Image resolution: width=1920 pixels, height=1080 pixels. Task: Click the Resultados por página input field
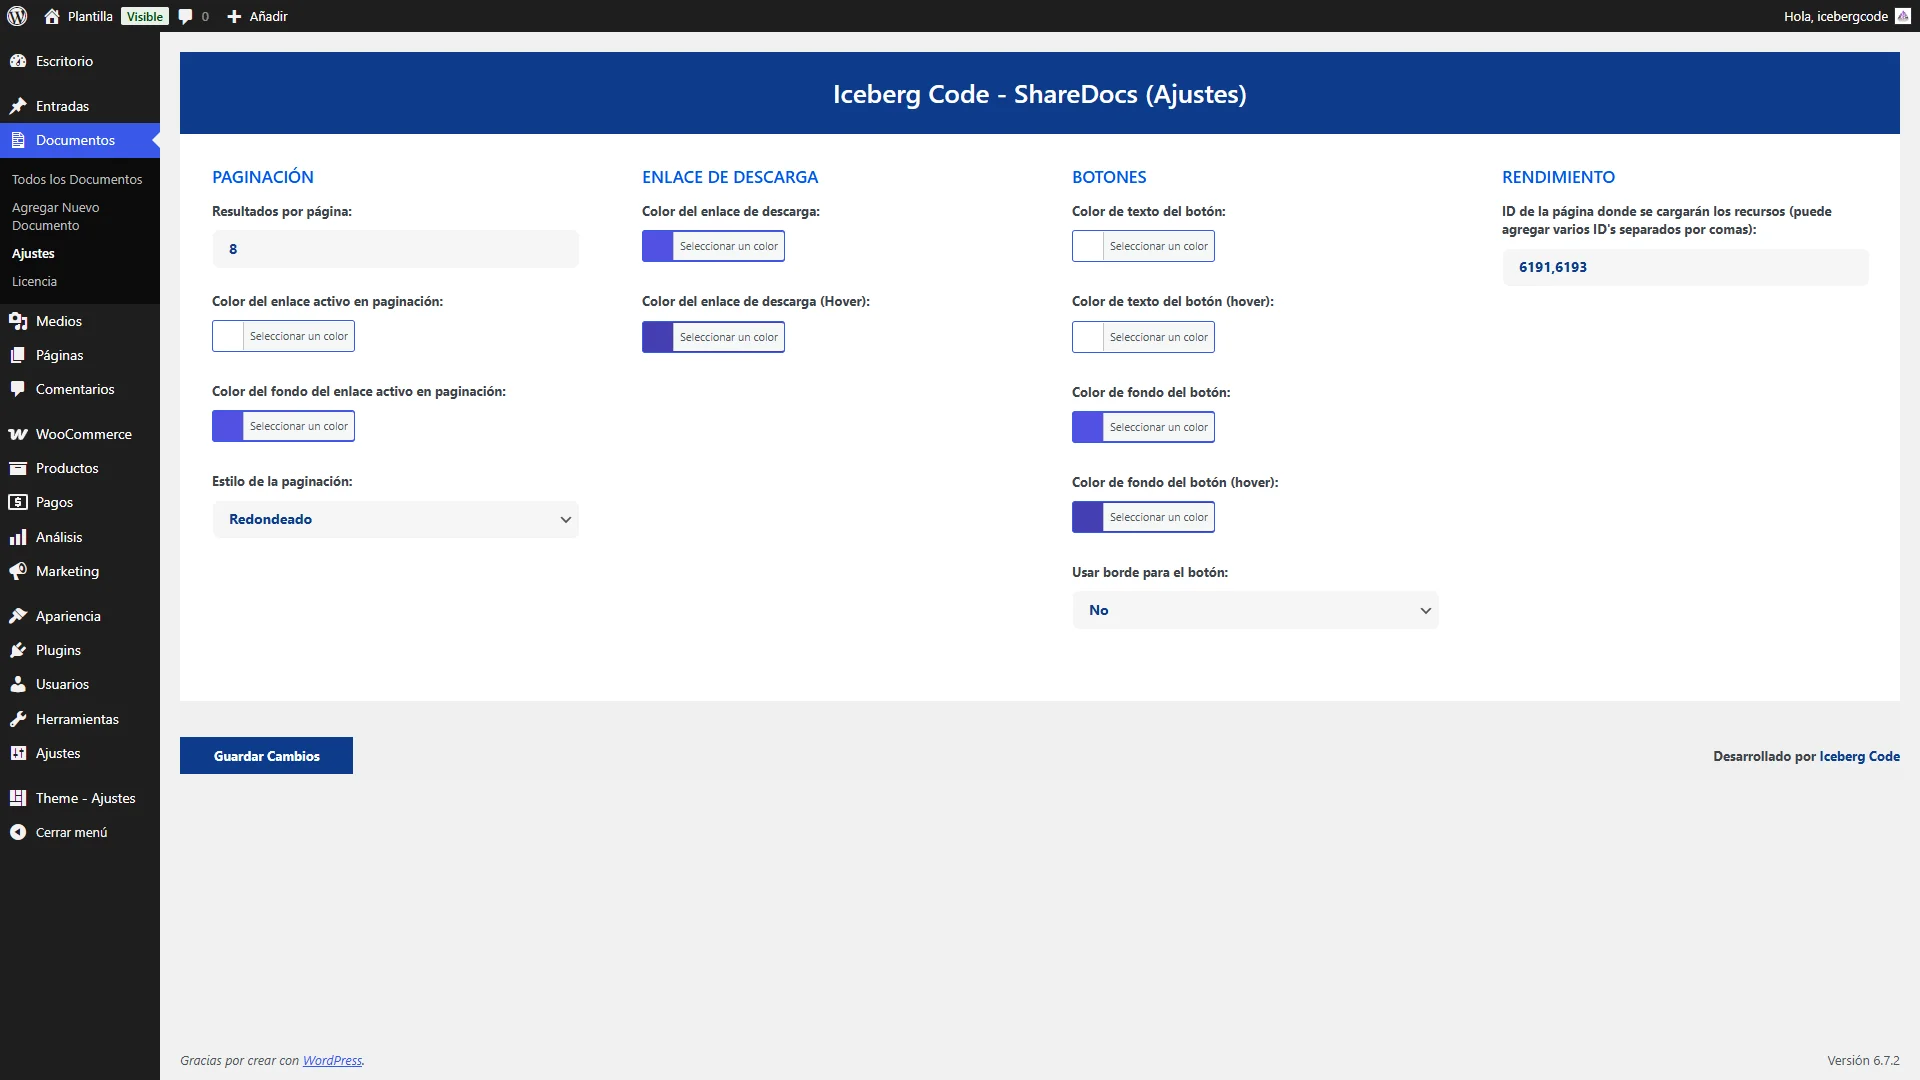pos(395,249)
